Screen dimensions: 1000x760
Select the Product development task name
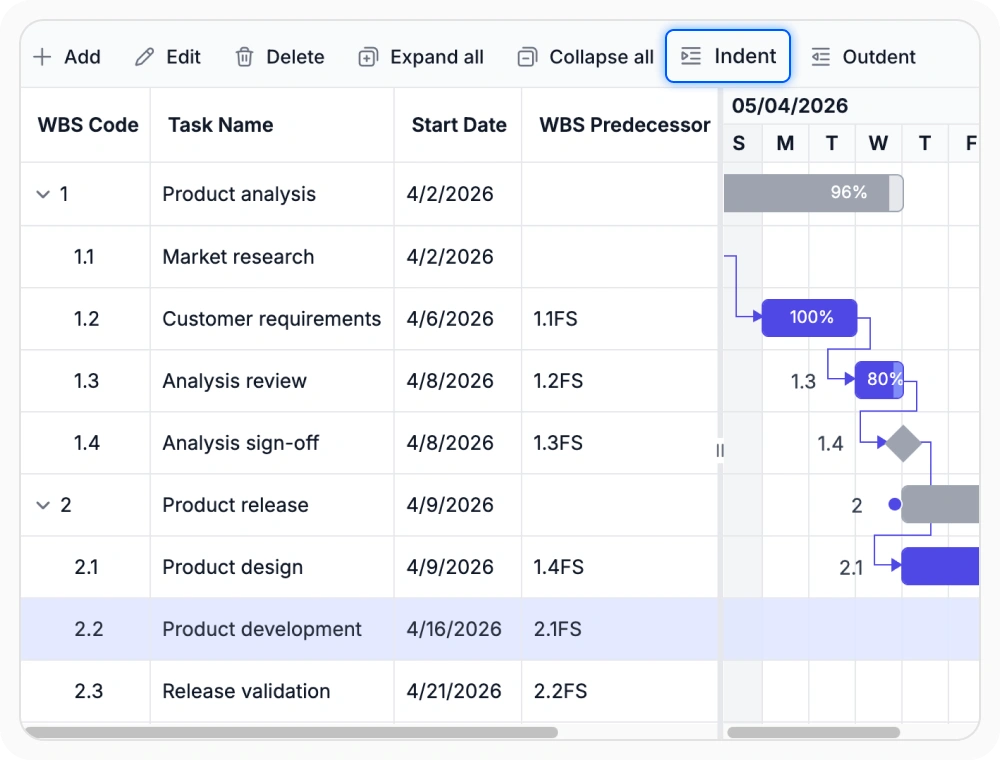click(262, 629)
